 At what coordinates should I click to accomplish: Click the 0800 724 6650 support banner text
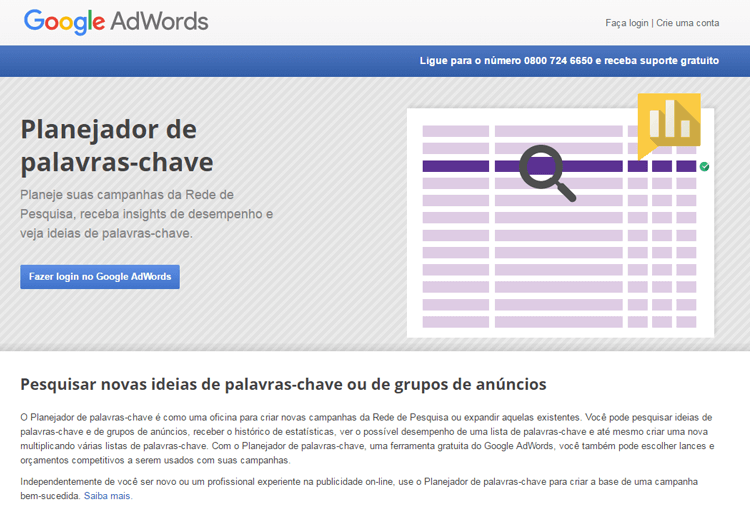(569, 60)
